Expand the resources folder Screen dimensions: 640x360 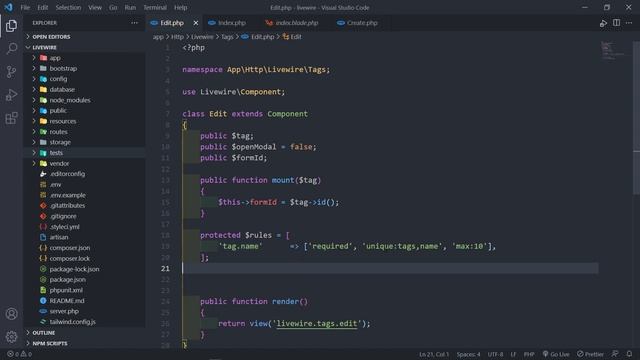[x=85, y=121]
